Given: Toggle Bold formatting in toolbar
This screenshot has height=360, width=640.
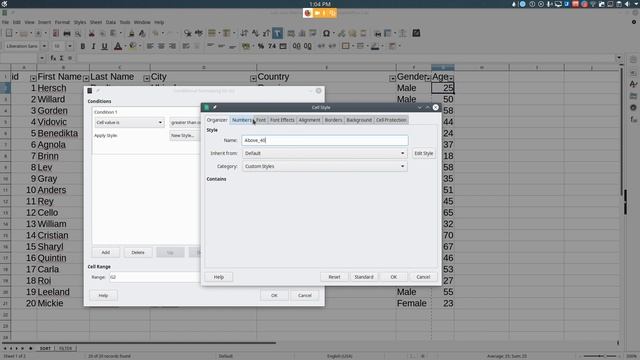Looking at the screenshot, I should pyautogui.click(x=83, y=46).
